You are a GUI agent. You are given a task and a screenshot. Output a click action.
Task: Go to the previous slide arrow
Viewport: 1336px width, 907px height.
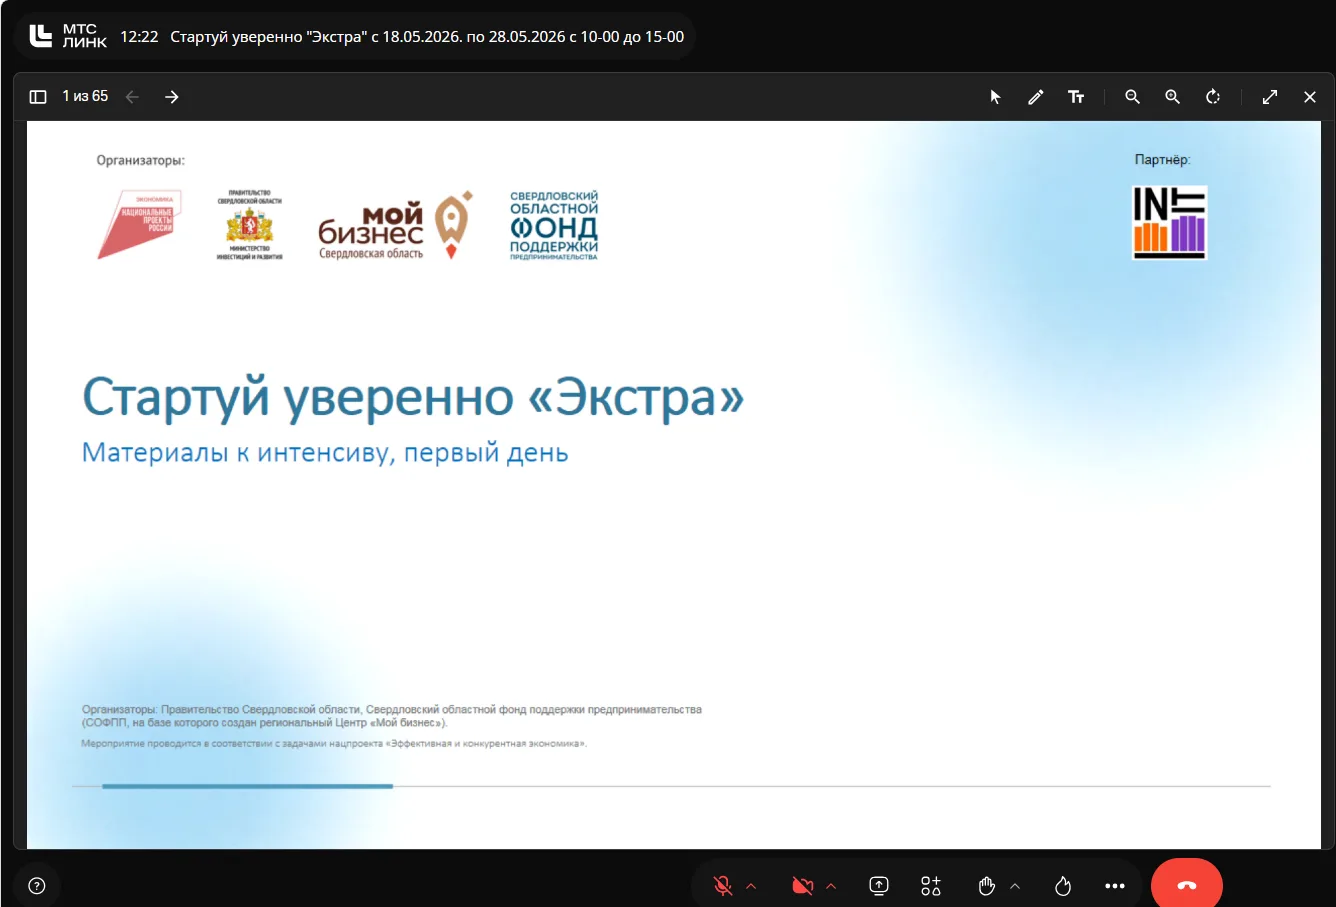(x=132, y=97)
